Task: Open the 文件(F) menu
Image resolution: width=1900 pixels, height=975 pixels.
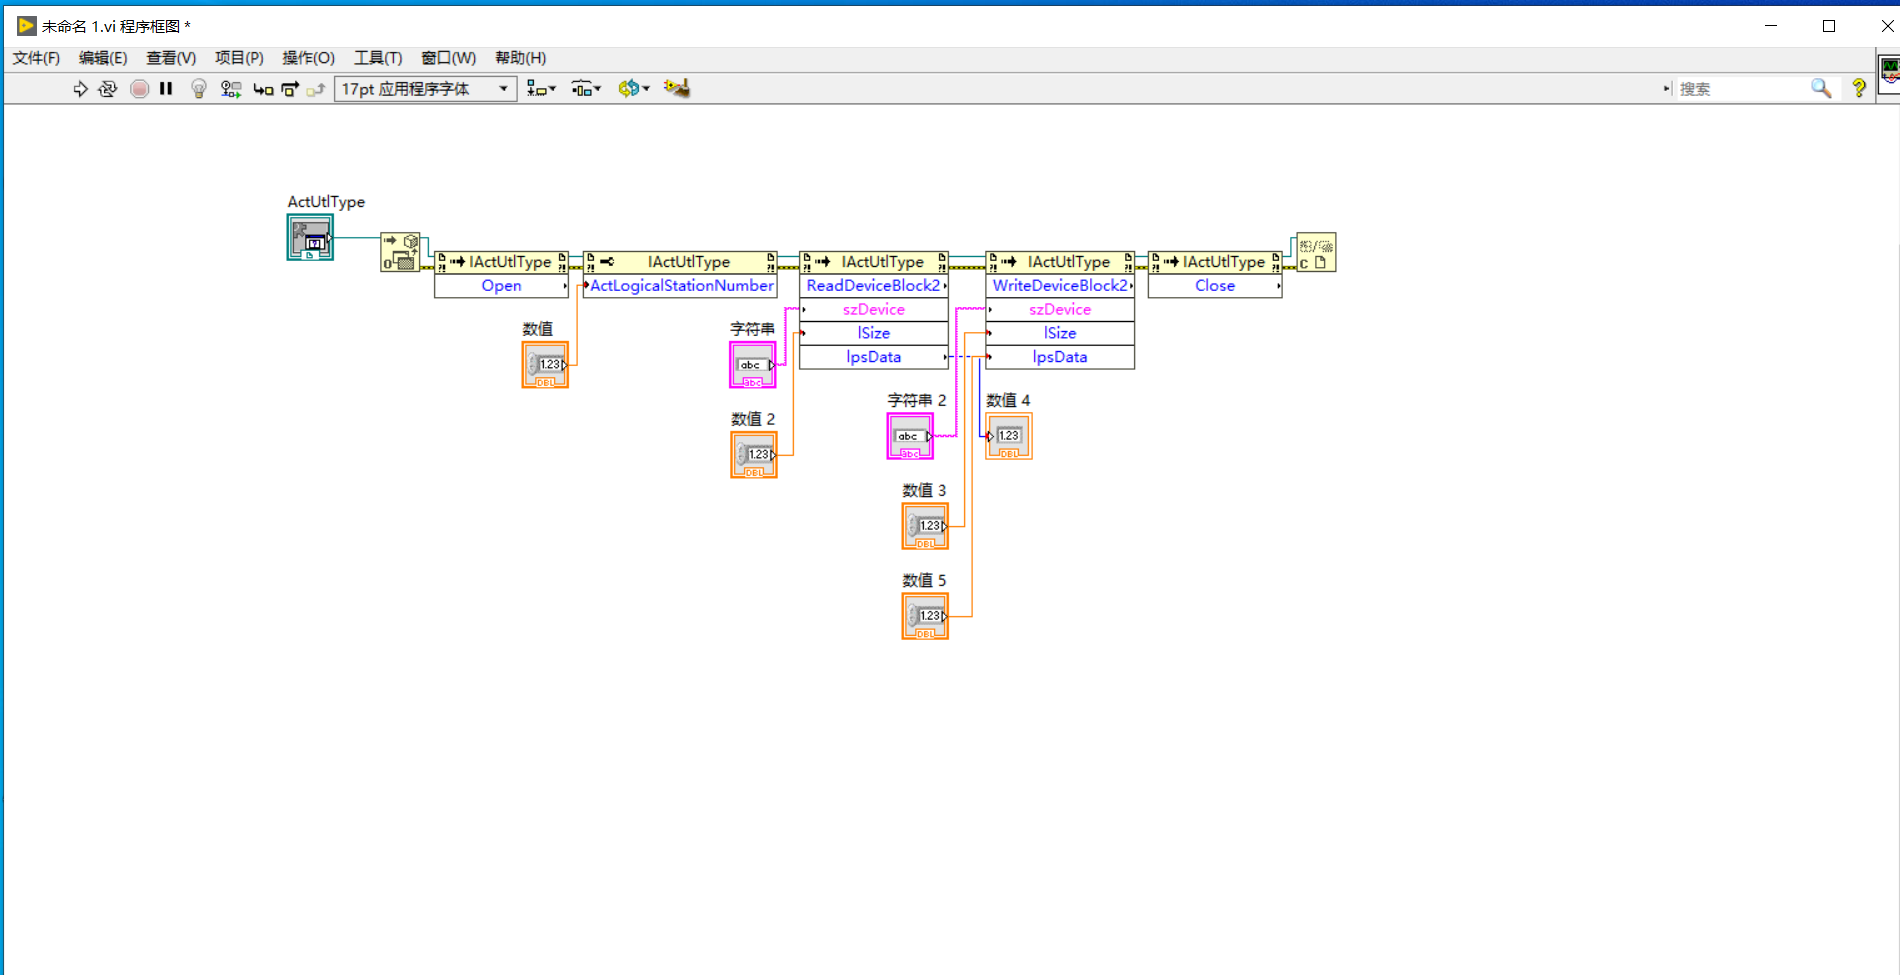Action: pyautogui.click(x=36, y=58)
